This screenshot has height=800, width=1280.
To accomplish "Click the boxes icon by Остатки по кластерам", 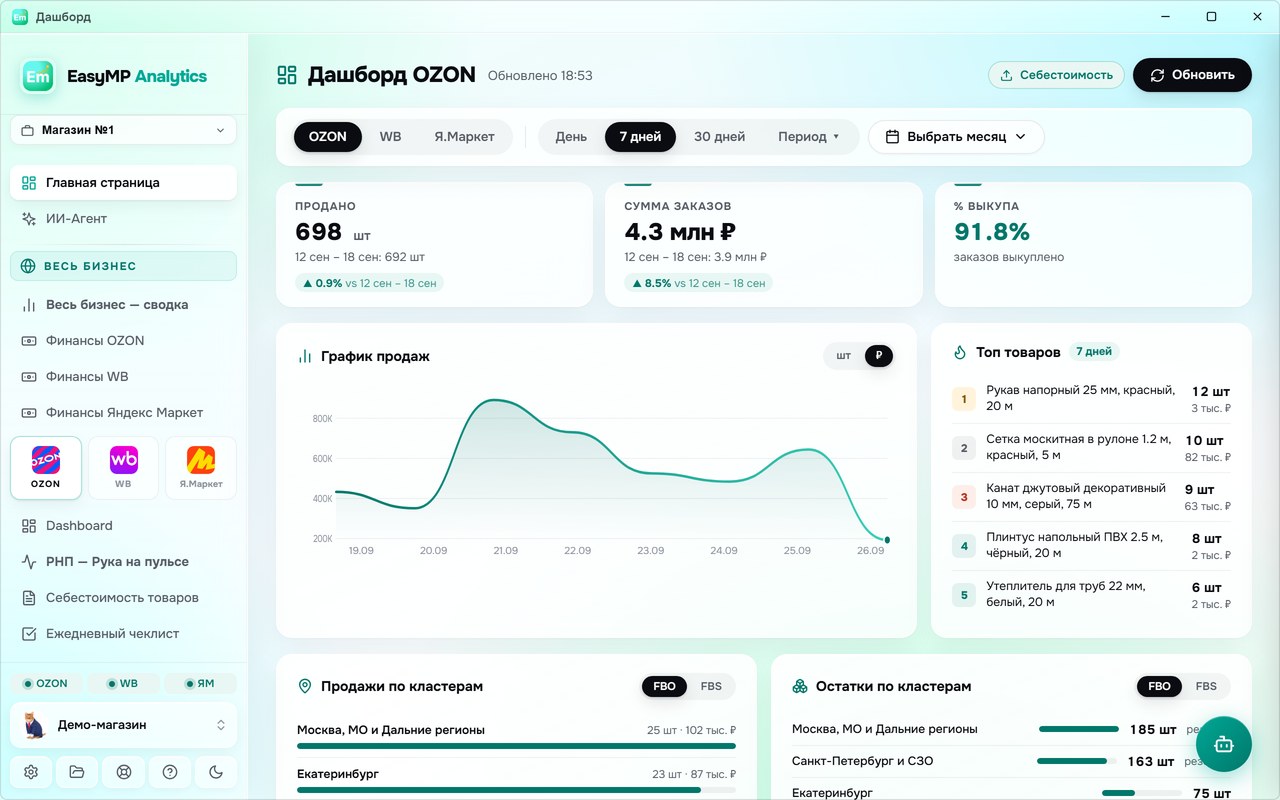I will 800,686.
